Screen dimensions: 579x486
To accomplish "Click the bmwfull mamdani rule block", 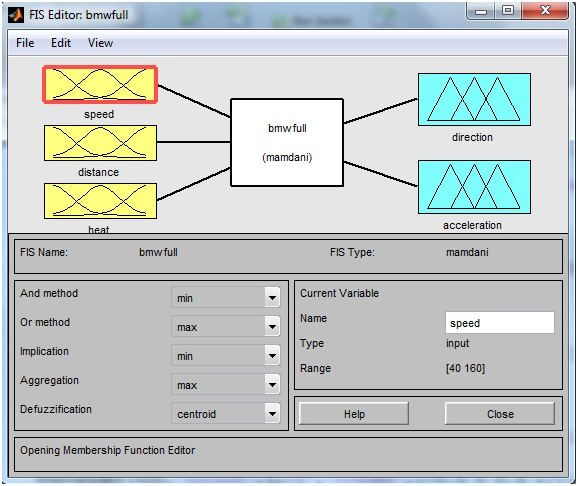I will coord(287,143).
